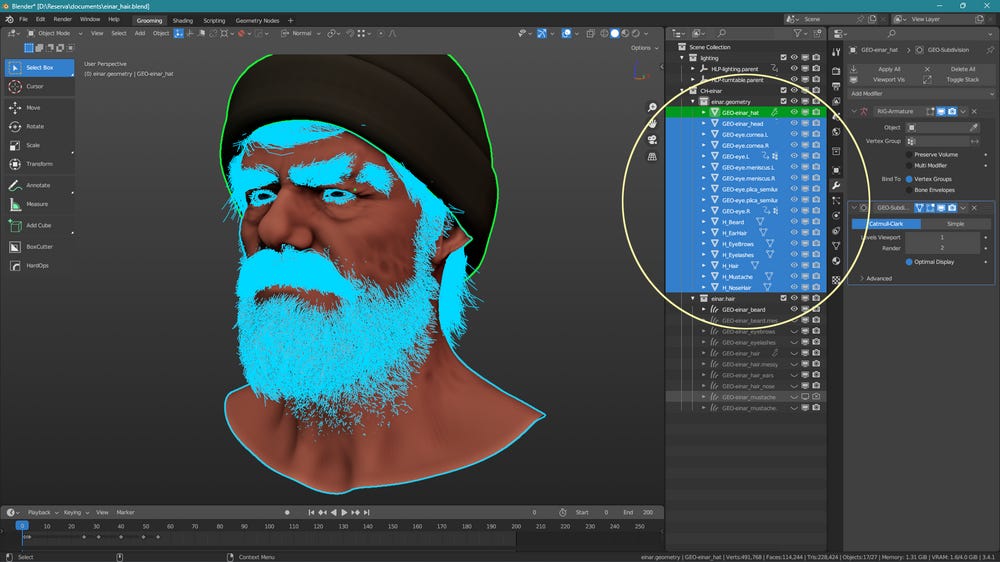Viewport: 1000px width, 562px height.
Task: Open the Add Modifier dropdown
Action: point(921,93)
